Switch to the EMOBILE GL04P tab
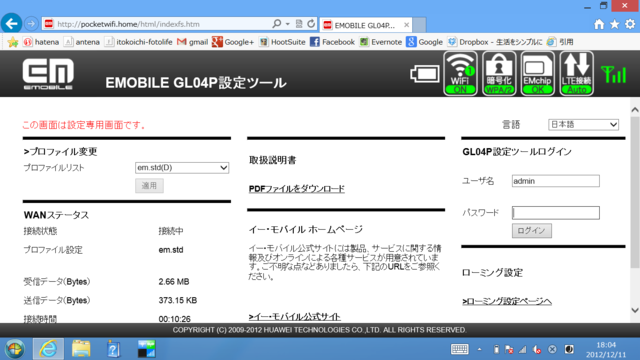Viewport: 640px width, 360px height. pos(364,25)
